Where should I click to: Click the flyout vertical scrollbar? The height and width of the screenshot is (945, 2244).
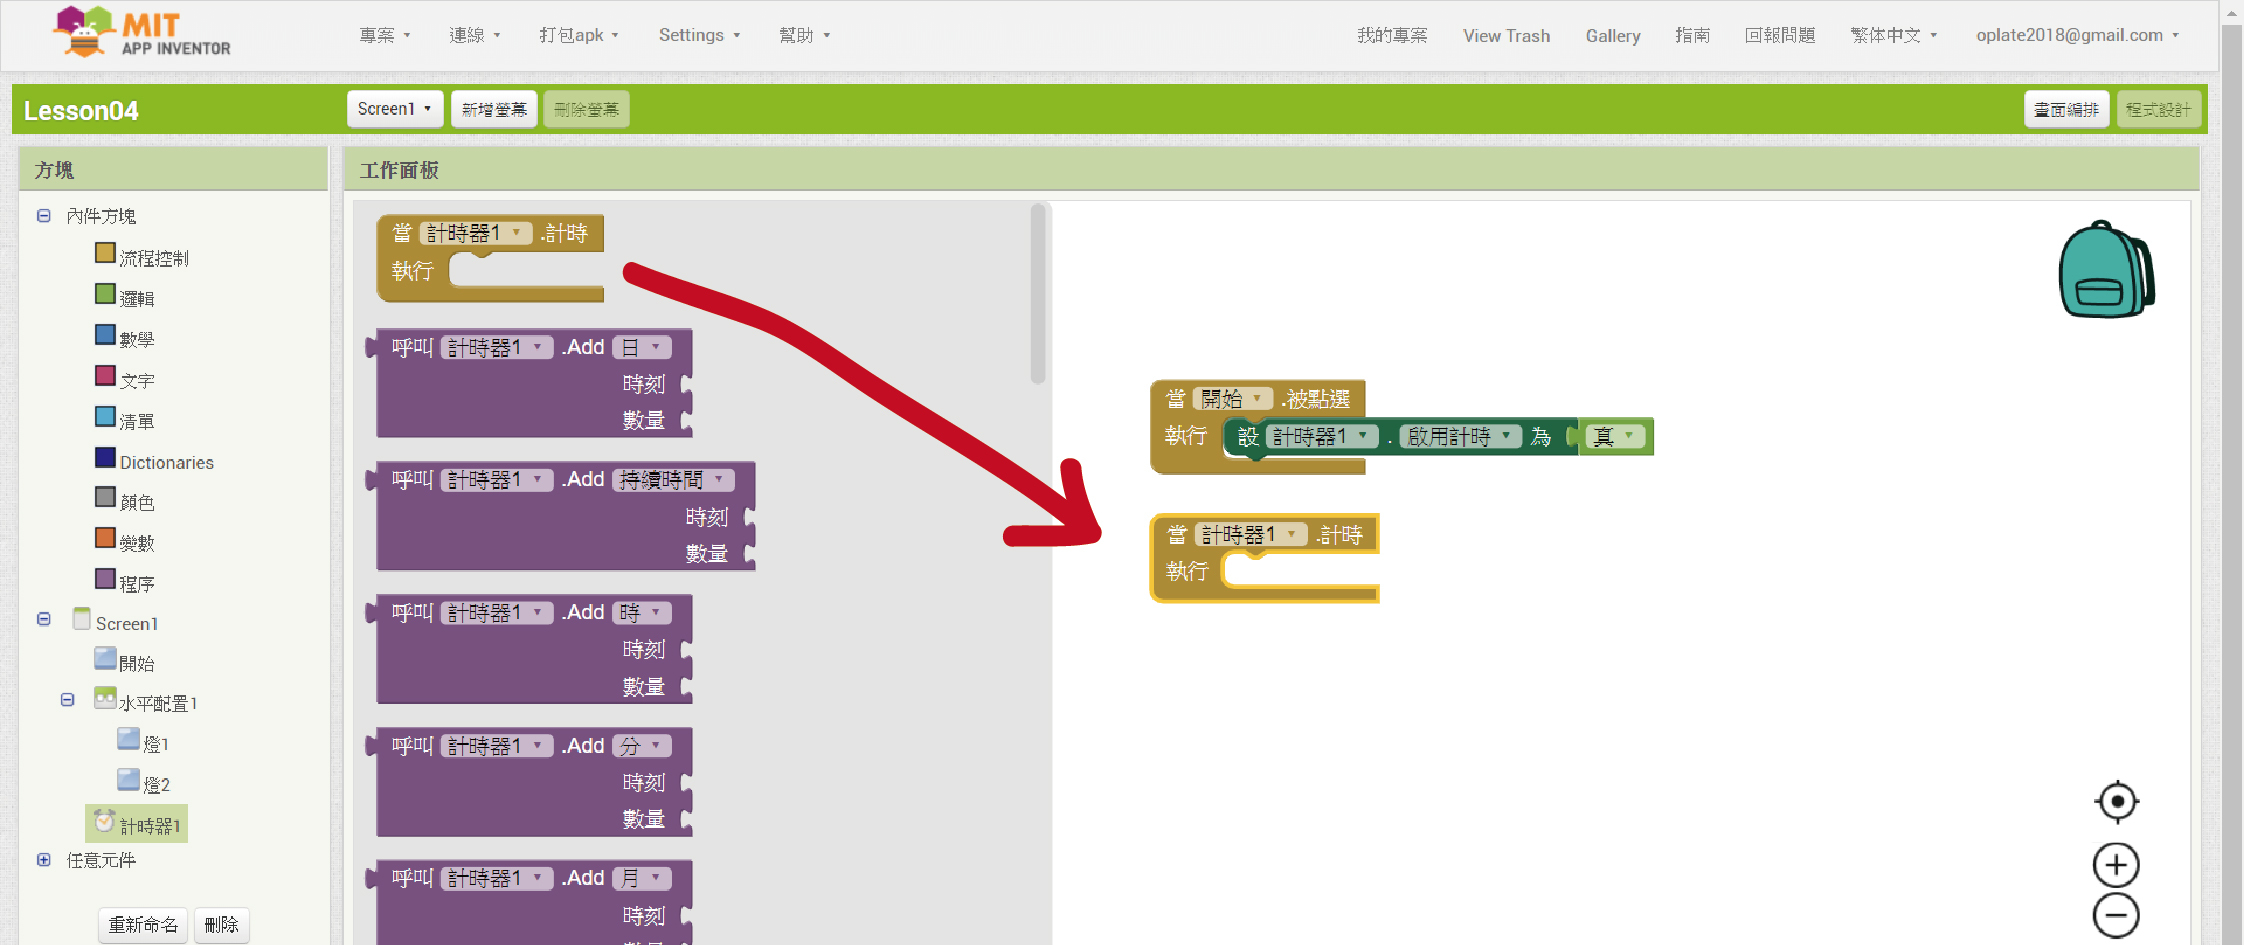coord(1038,293)
